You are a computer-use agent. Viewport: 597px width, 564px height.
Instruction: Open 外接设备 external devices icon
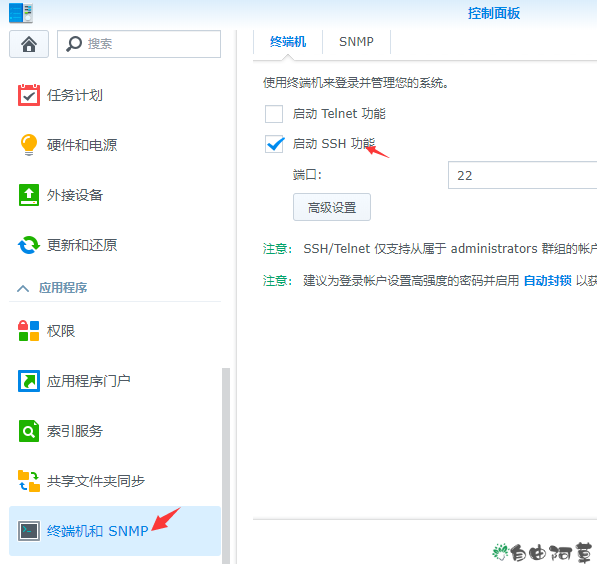[29, 195]
